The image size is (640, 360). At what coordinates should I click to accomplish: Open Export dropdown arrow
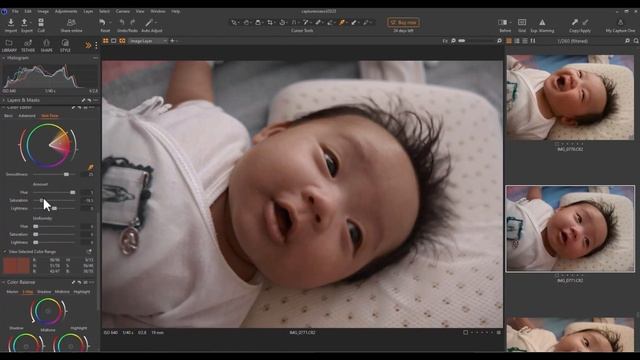pyautogui.click(x=31, y=22)
